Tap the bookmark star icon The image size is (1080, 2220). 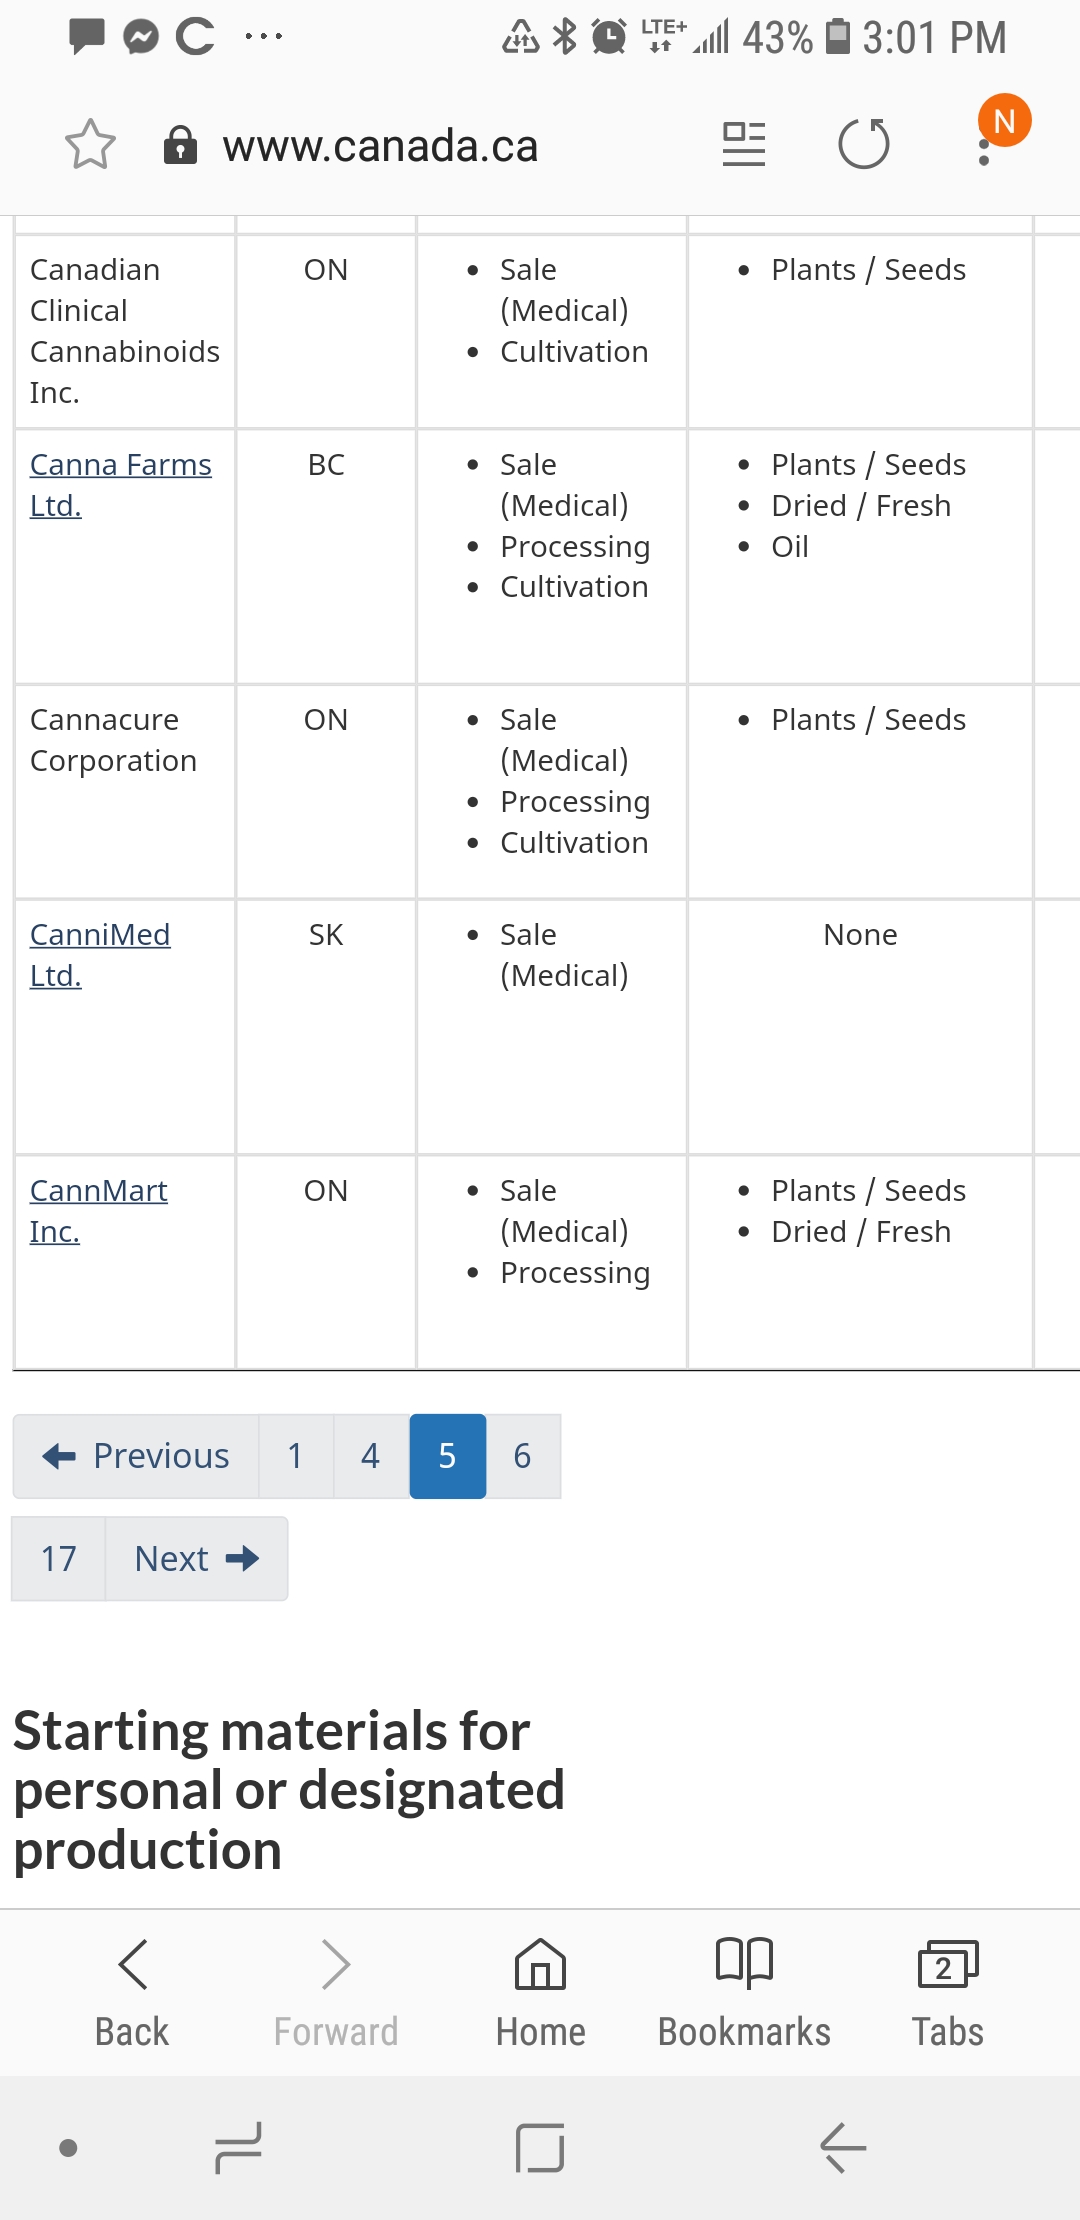(x=90, y=145)
